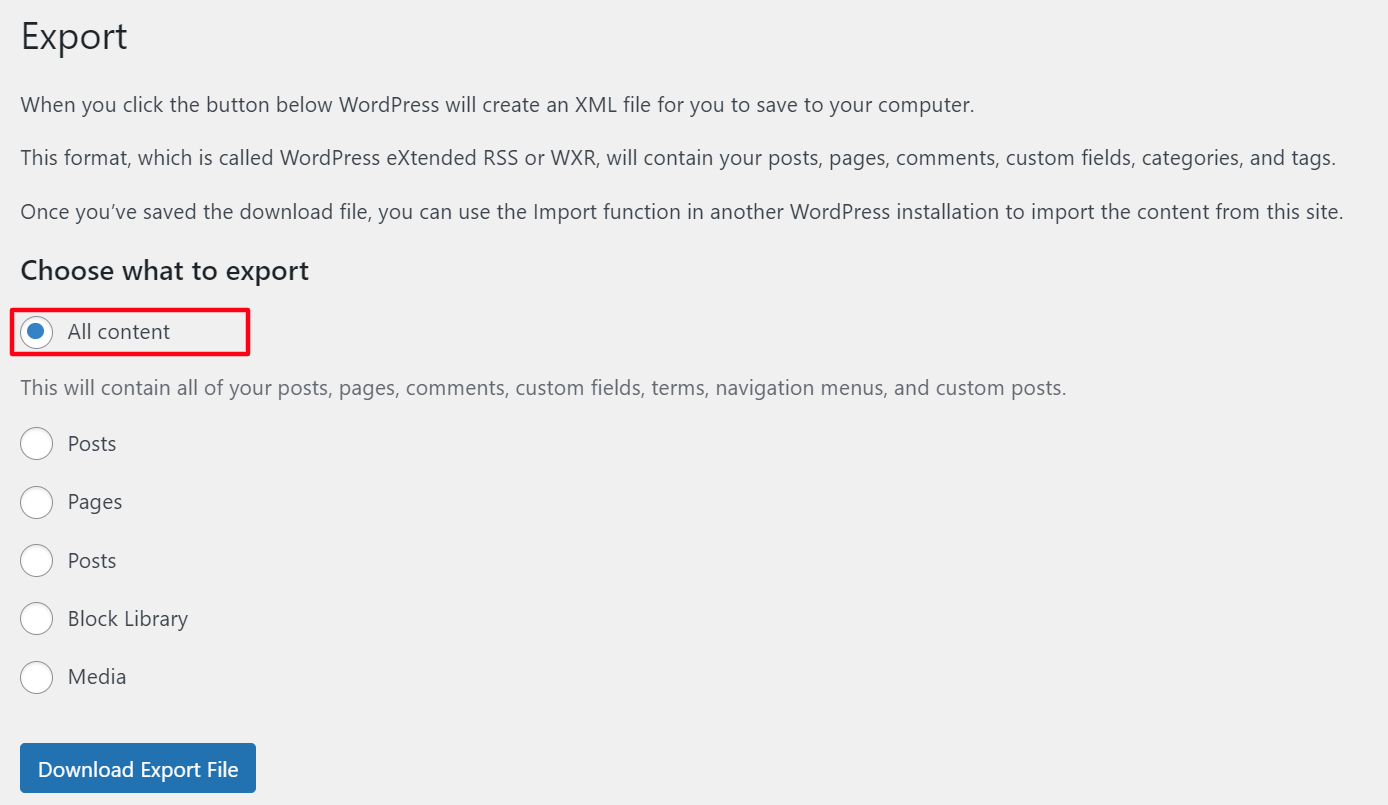Click "navigation menus" in the All content description
1388x805 pixels.
point(800,388)
